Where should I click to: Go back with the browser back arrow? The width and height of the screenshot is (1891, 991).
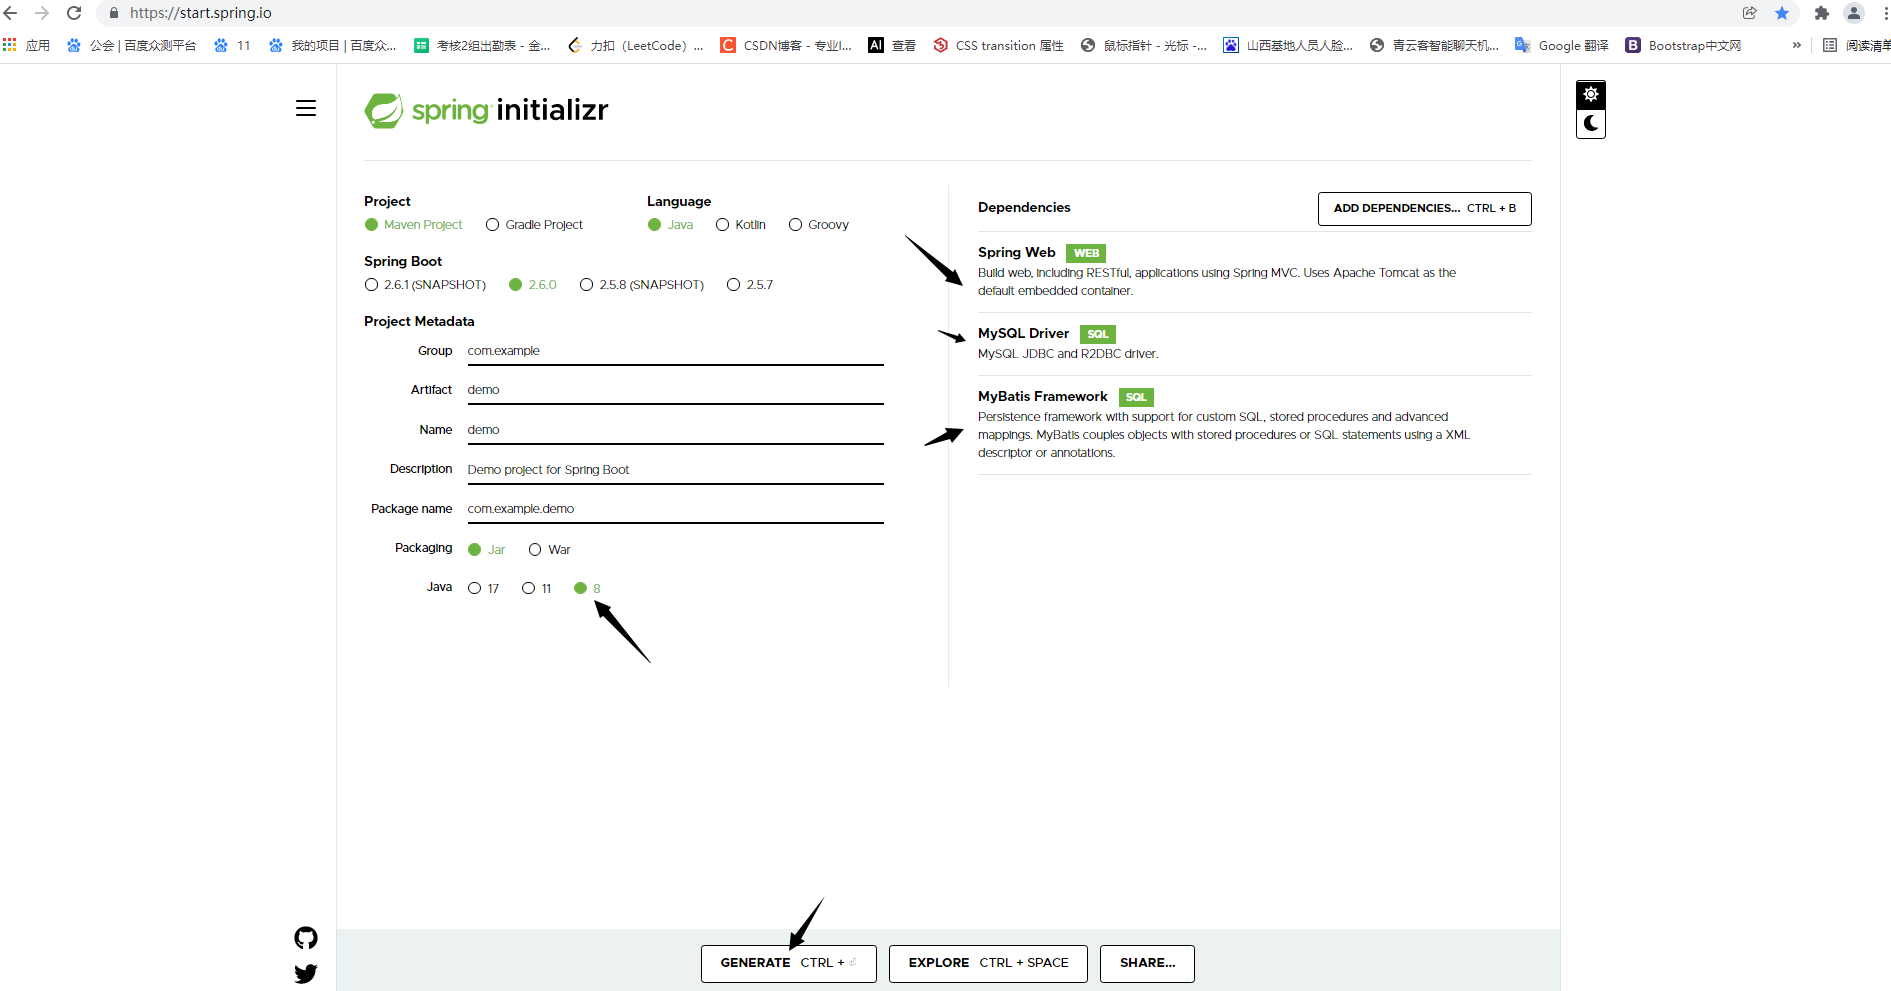[x=11, y=13]
